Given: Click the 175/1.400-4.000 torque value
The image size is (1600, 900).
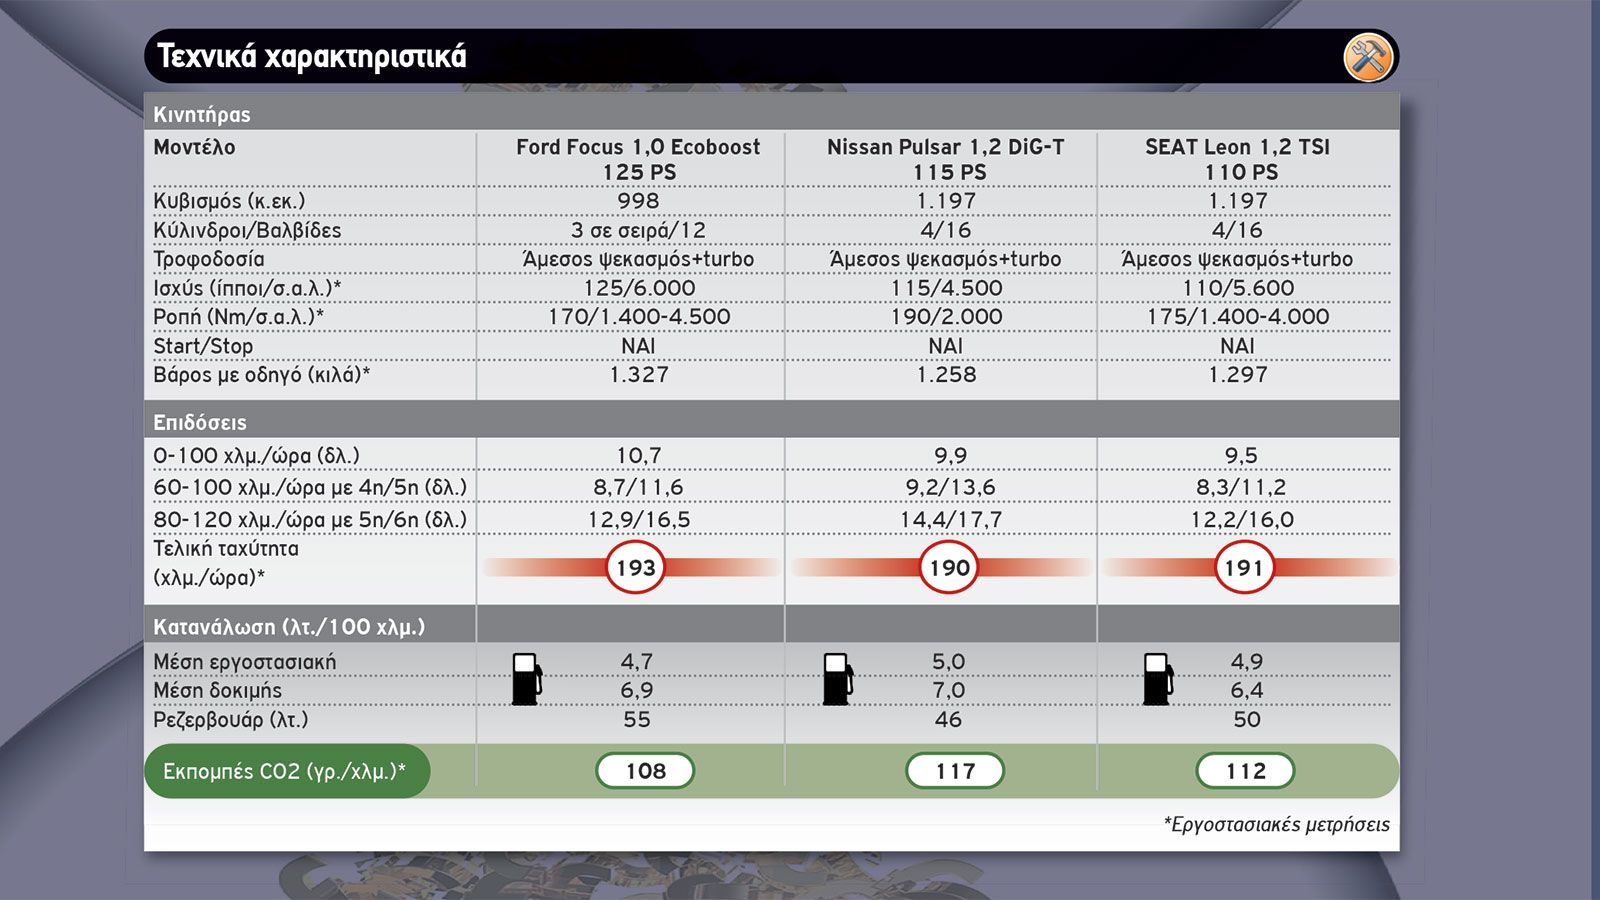Looking at the screenshot, I should pos(1238,317).
